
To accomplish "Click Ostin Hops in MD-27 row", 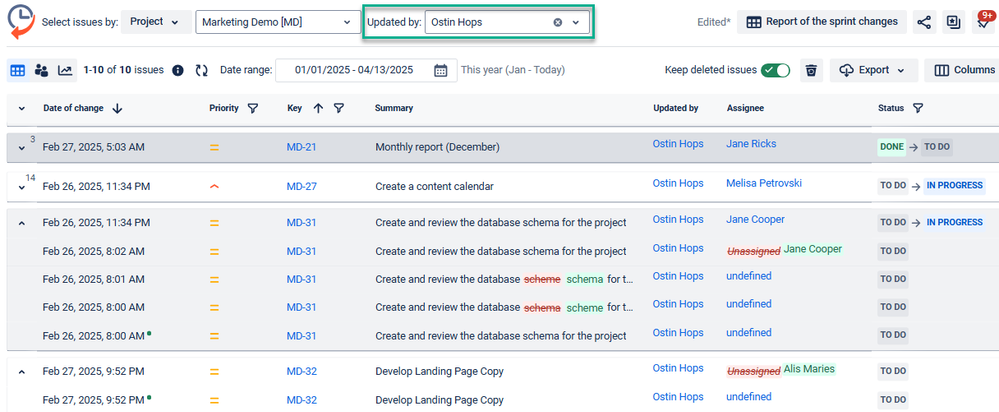I will (678, 183).
